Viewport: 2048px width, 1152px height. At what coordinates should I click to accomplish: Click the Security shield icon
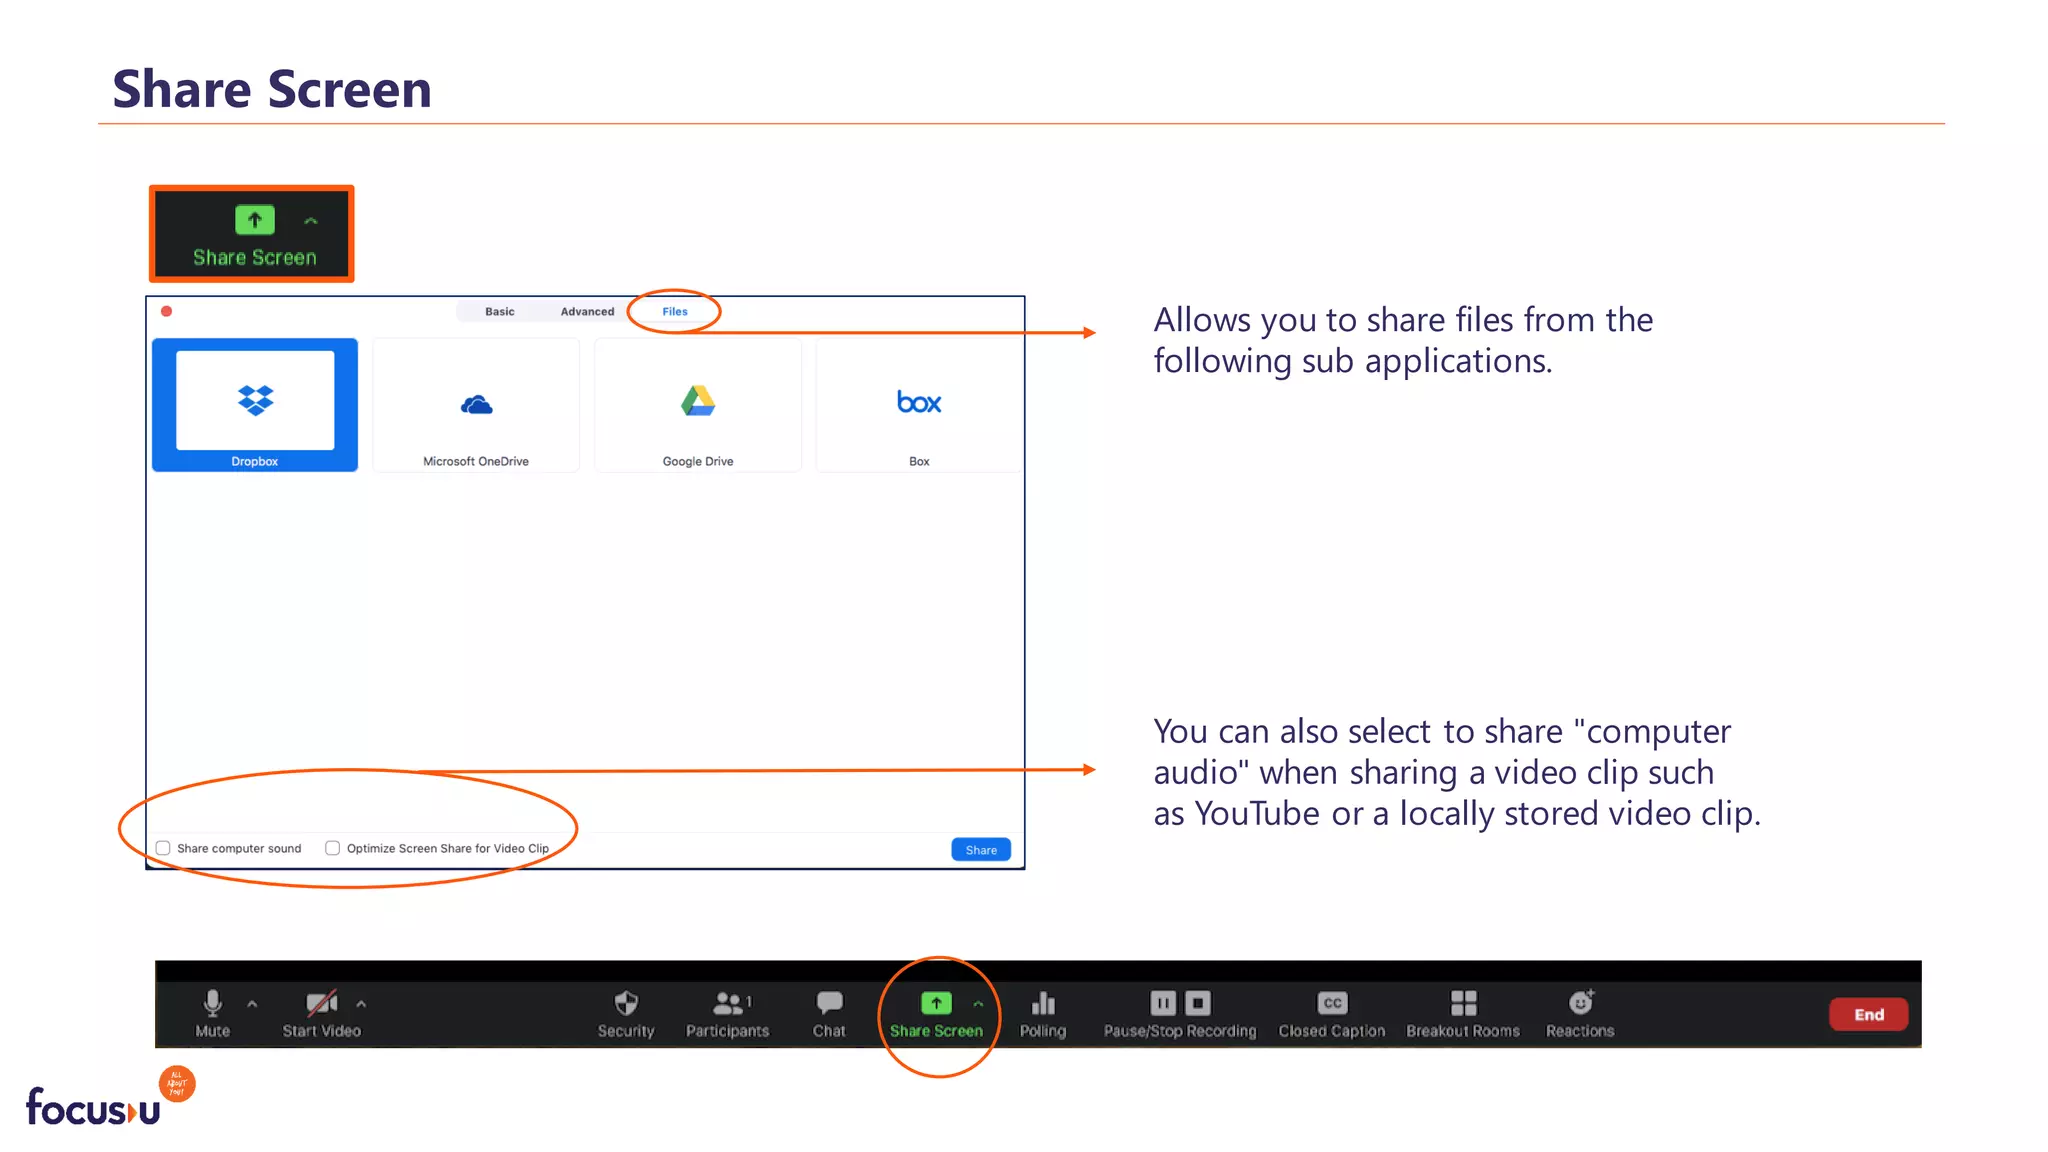626,1003
